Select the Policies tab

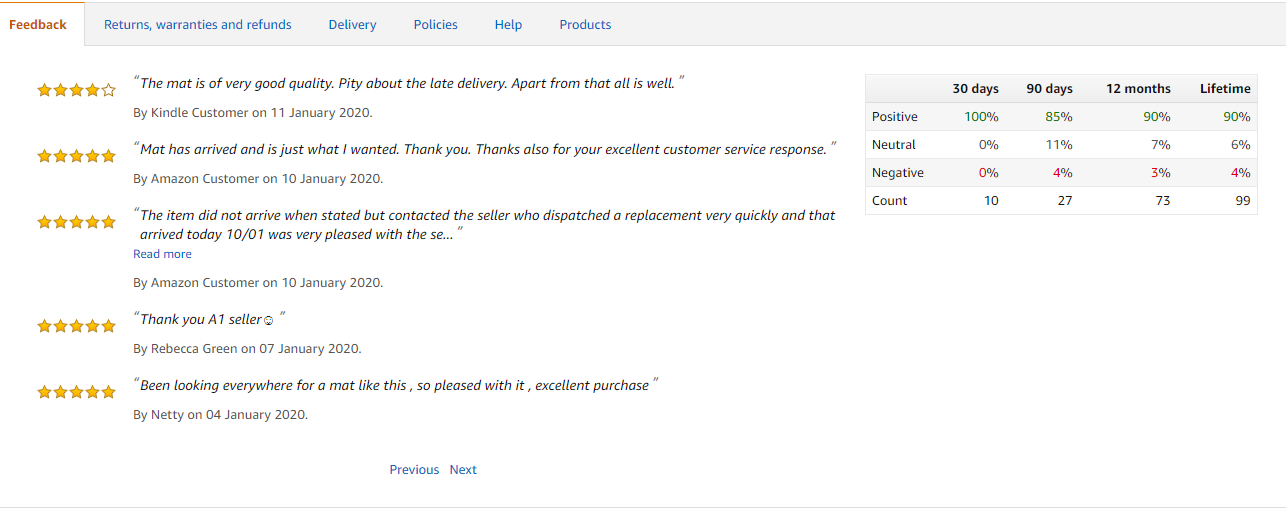tap(436, 24)
